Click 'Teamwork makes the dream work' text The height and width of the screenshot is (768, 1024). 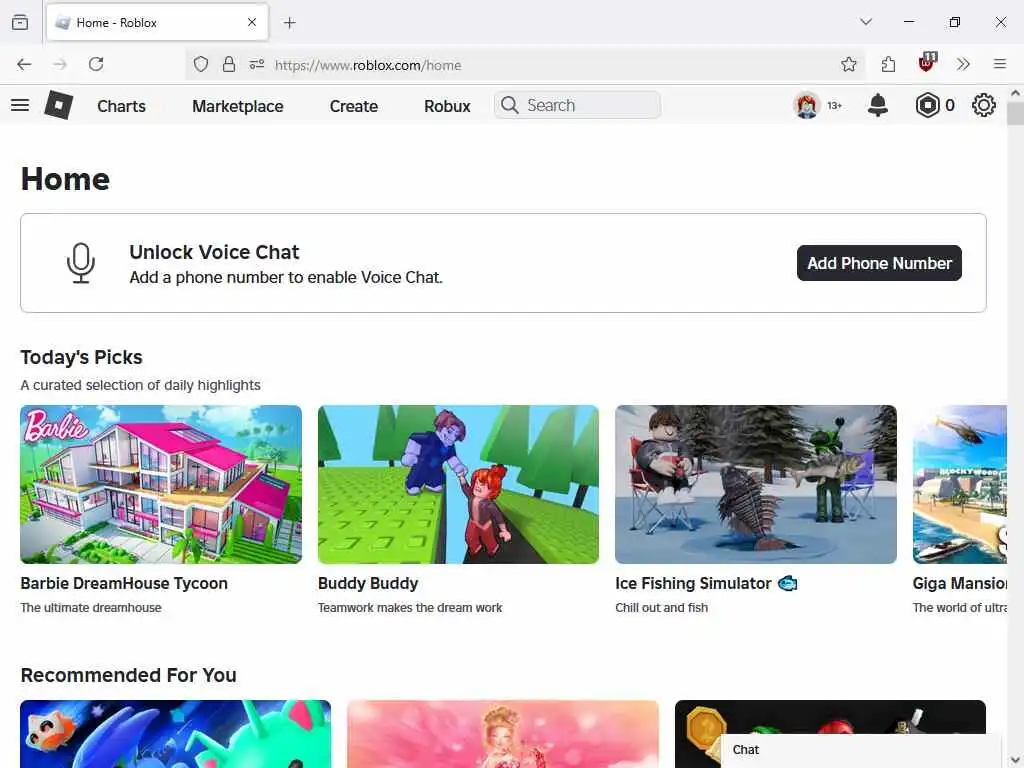[x=410, y=607]
